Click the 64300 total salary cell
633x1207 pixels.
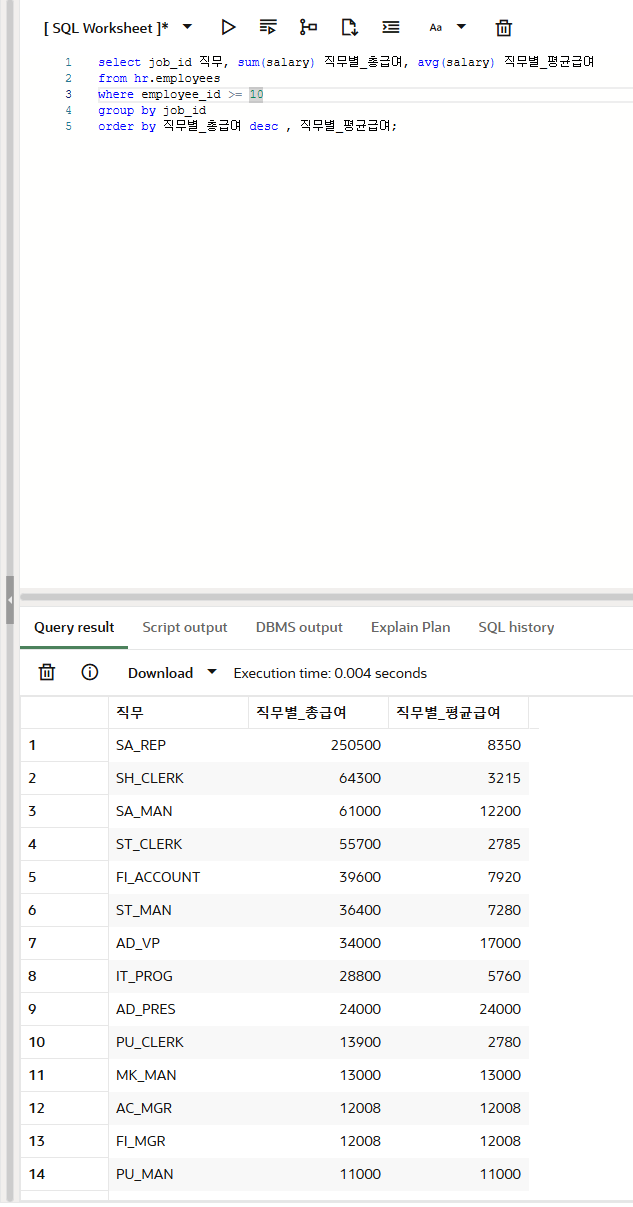318,778
